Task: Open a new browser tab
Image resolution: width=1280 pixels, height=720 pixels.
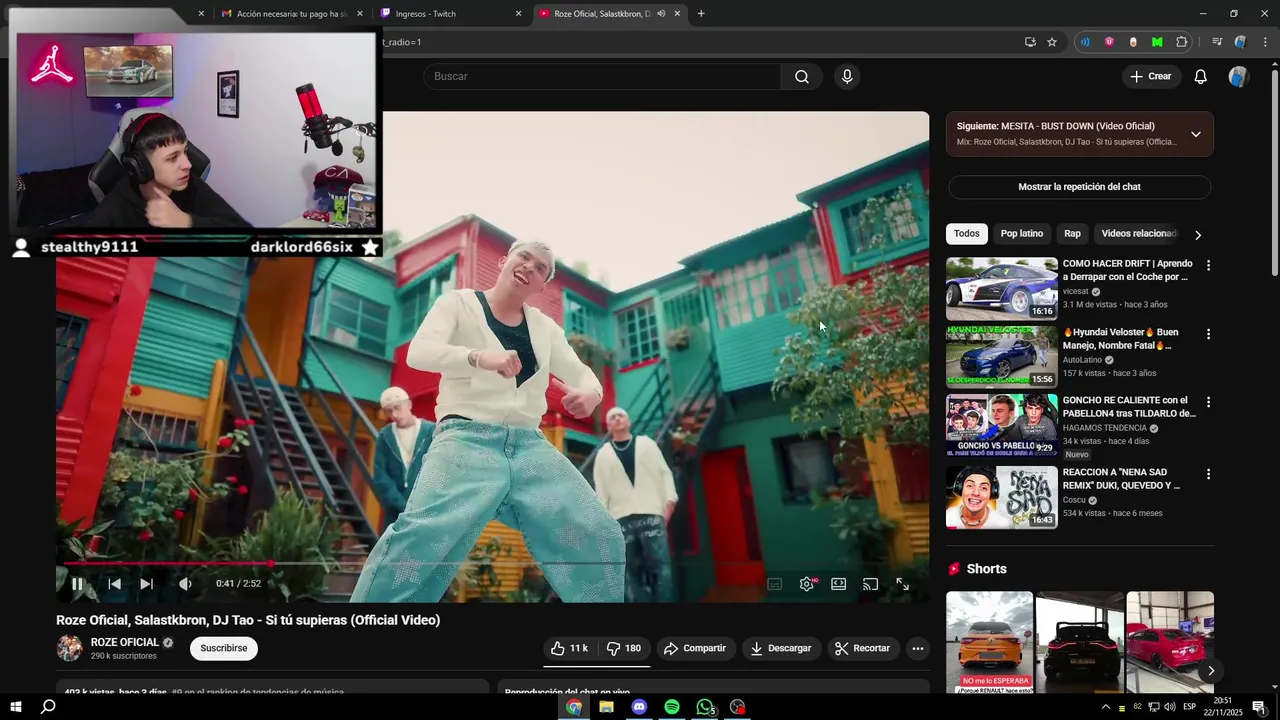Action: [x=701, y=13]
